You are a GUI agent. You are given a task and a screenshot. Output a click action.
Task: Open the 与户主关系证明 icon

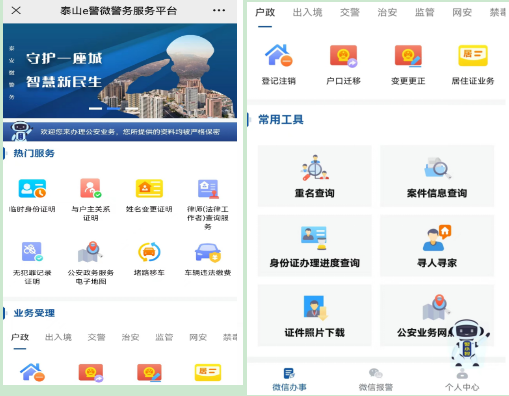[x=91, y=188]
